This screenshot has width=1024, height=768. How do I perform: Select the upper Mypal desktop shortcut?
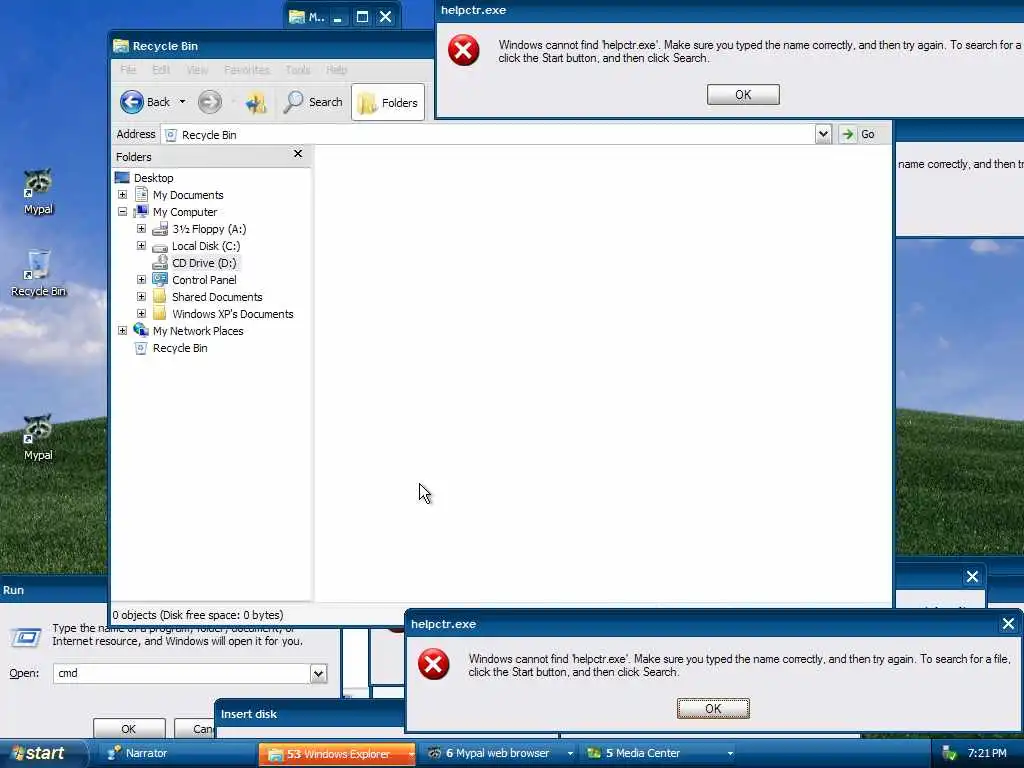pyautogui.click(x=38, y=191)
